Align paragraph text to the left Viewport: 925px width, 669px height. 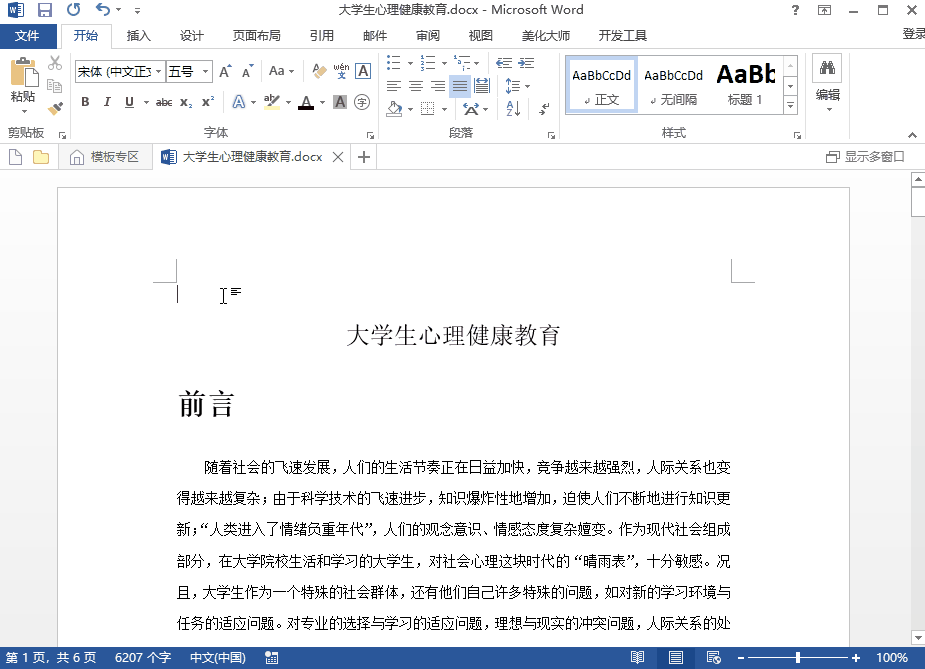[393, 86]
